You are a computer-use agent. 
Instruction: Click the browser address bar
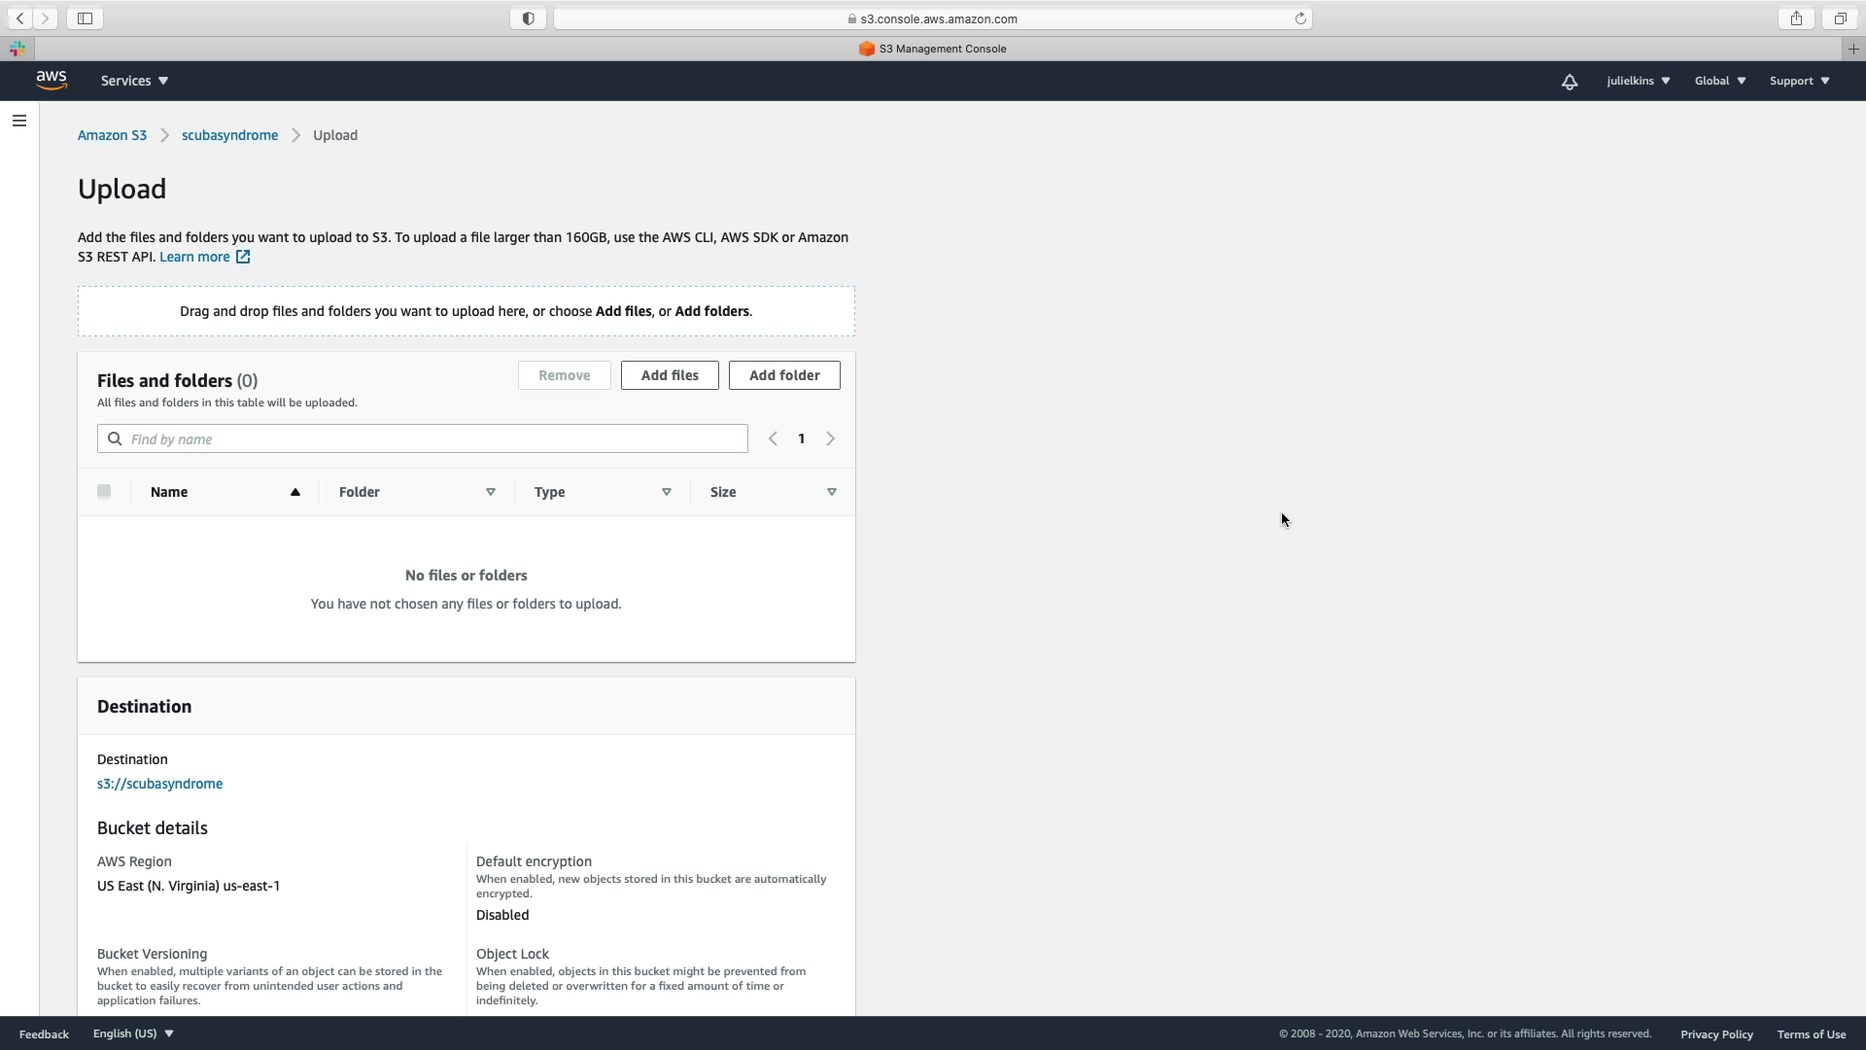(933, 18)
